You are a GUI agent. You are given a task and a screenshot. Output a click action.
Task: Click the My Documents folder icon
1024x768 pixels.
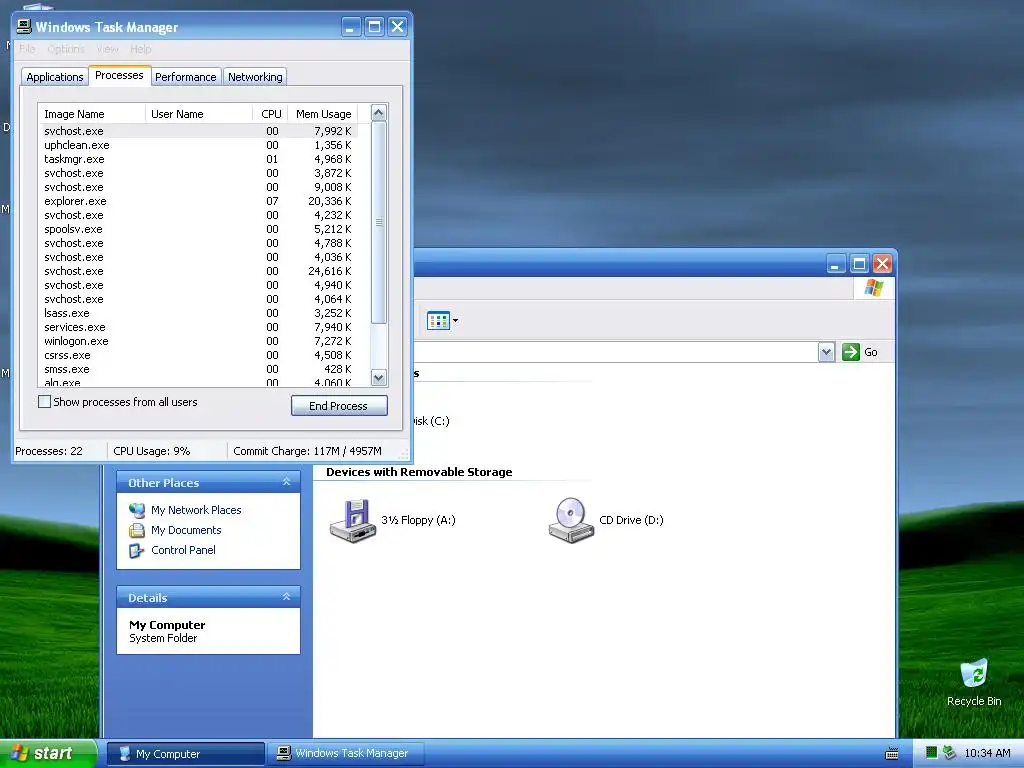pos(136,530)
